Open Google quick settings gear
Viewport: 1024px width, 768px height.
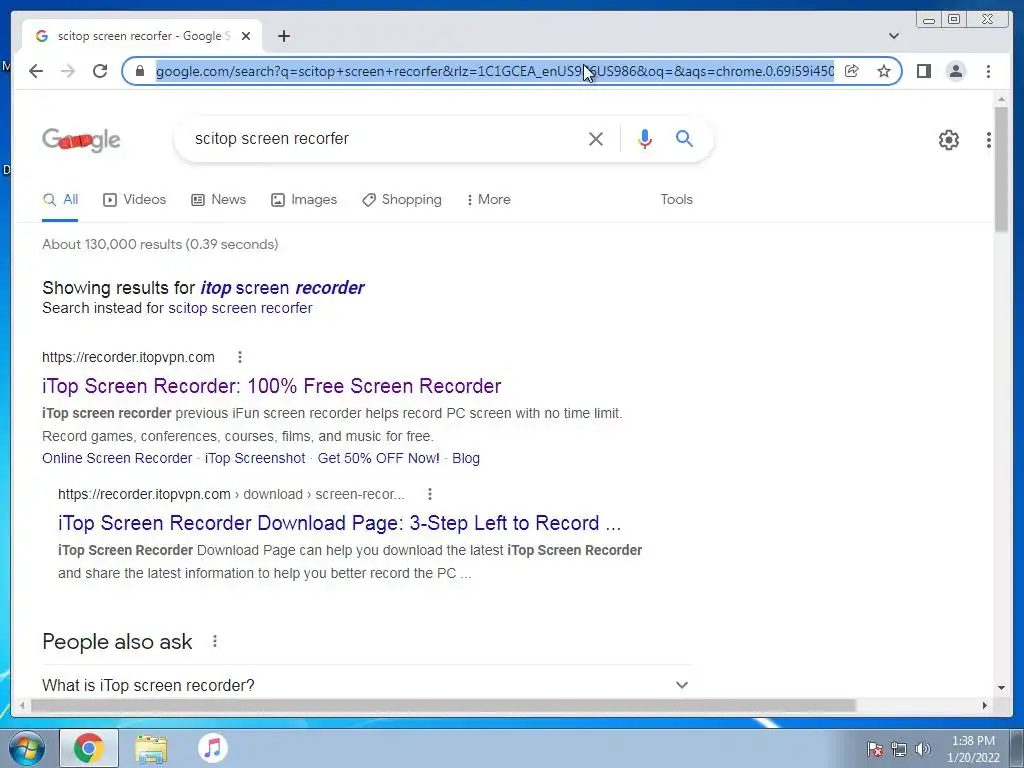tap(949, 139)
